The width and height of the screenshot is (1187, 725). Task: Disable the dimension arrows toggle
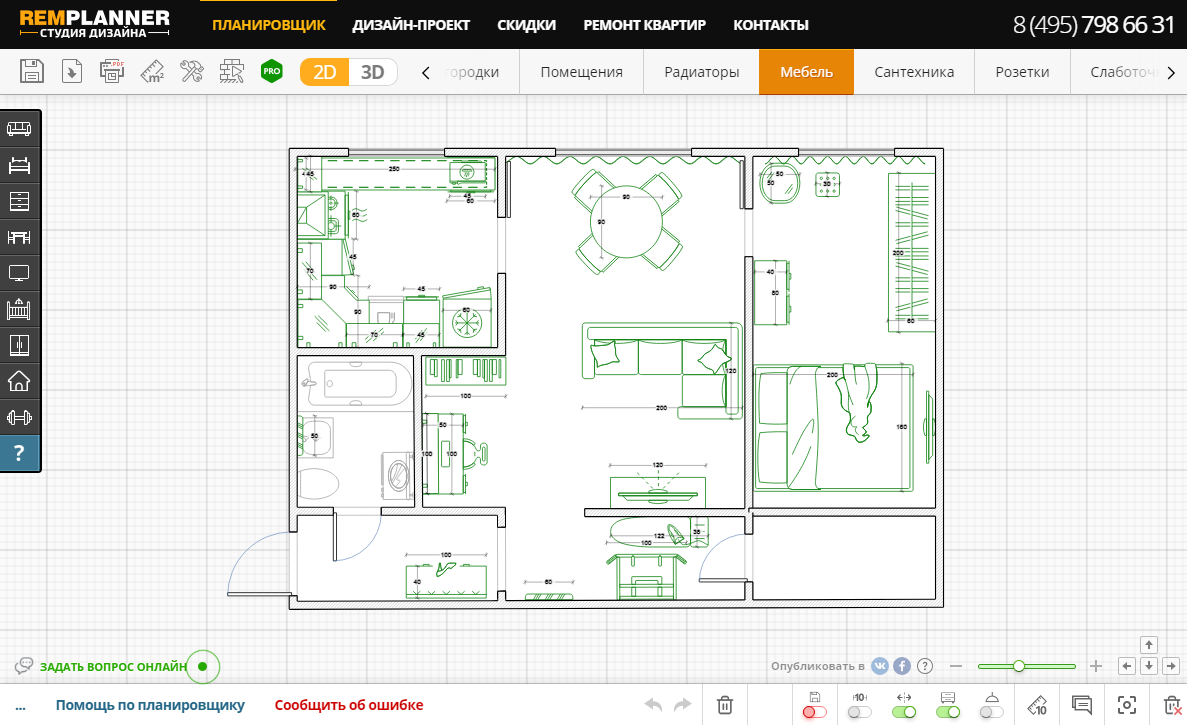tap(904, 711)
